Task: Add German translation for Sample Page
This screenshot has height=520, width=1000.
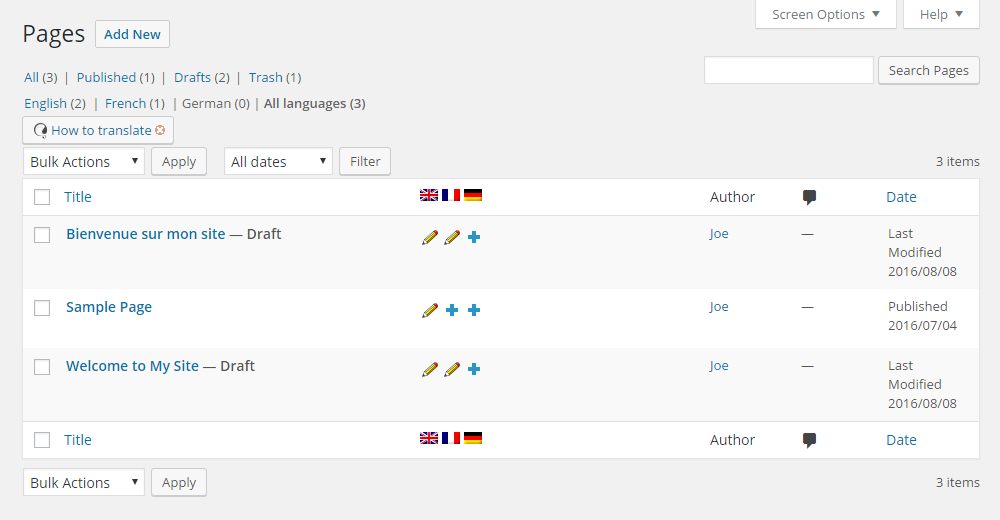Action: [x=474, y=310]
